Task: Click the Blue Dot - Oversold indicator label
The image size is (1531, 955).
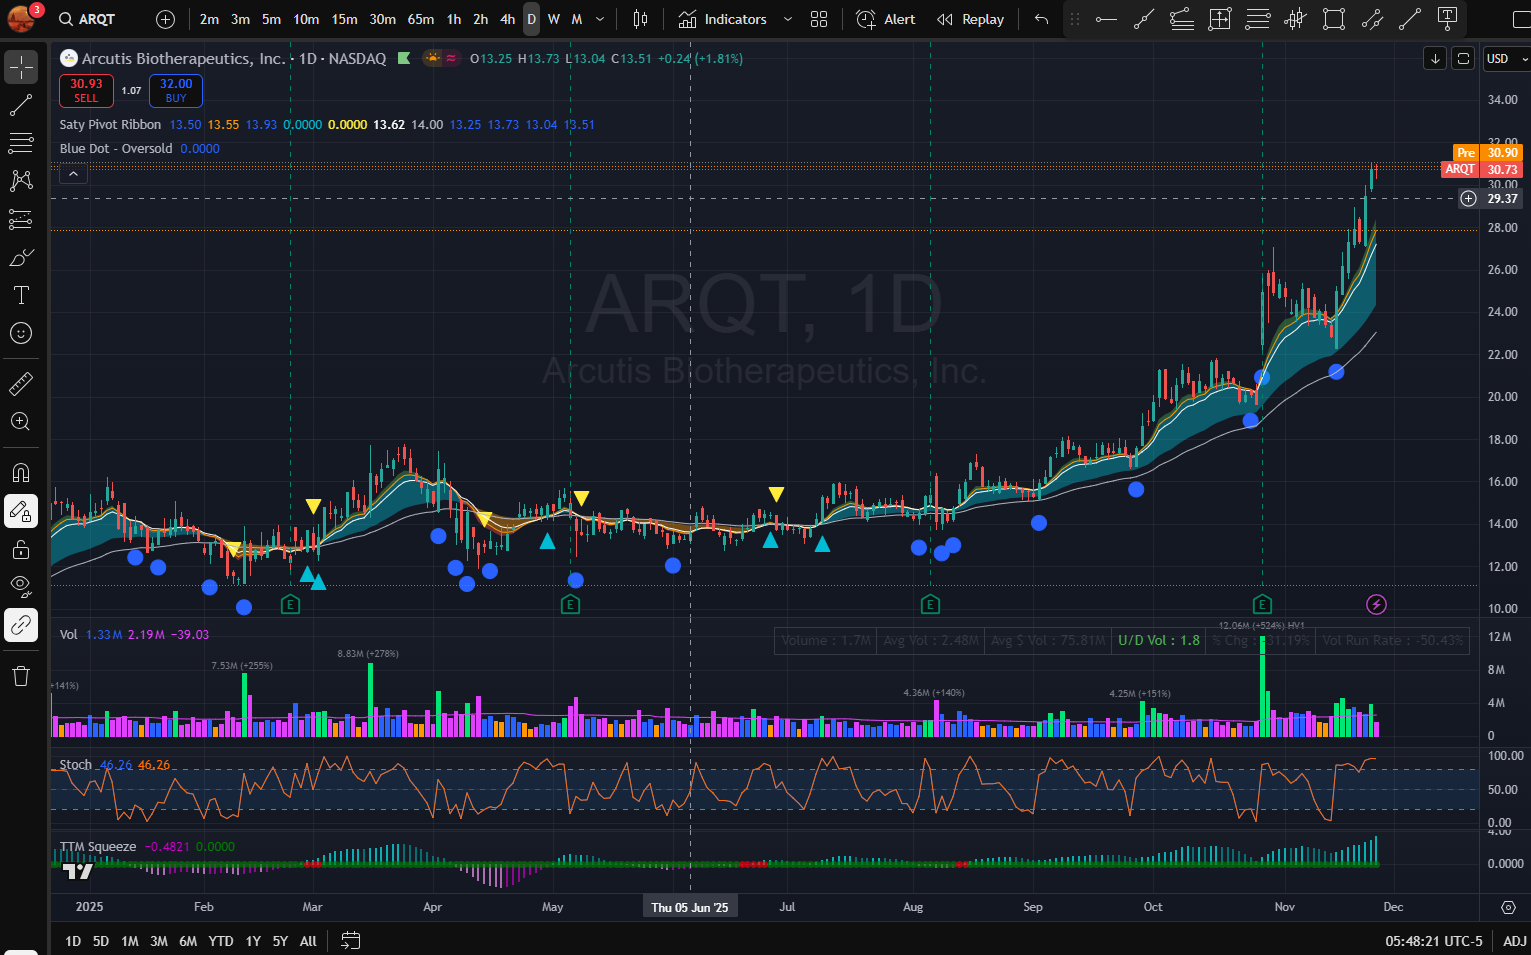Action: (x=116, y=149)
